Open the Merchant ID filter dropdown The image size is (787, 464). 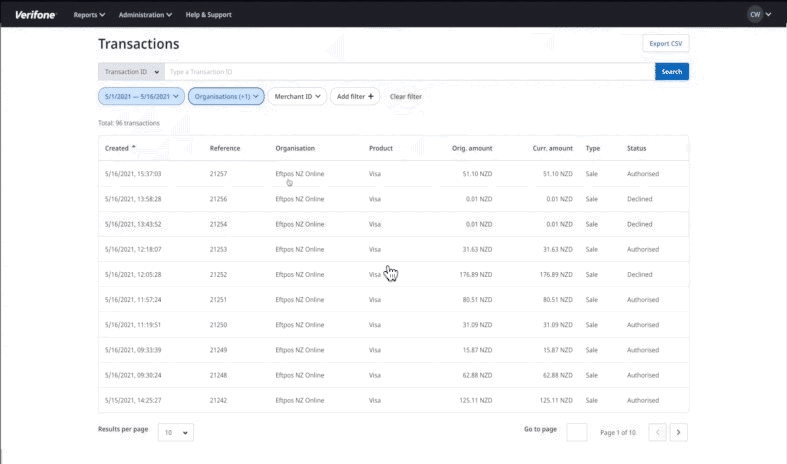[297, 96]
